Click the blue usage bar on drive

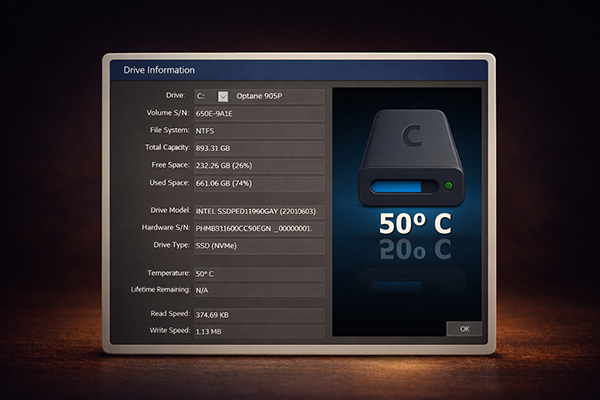(x=400, y=186)
